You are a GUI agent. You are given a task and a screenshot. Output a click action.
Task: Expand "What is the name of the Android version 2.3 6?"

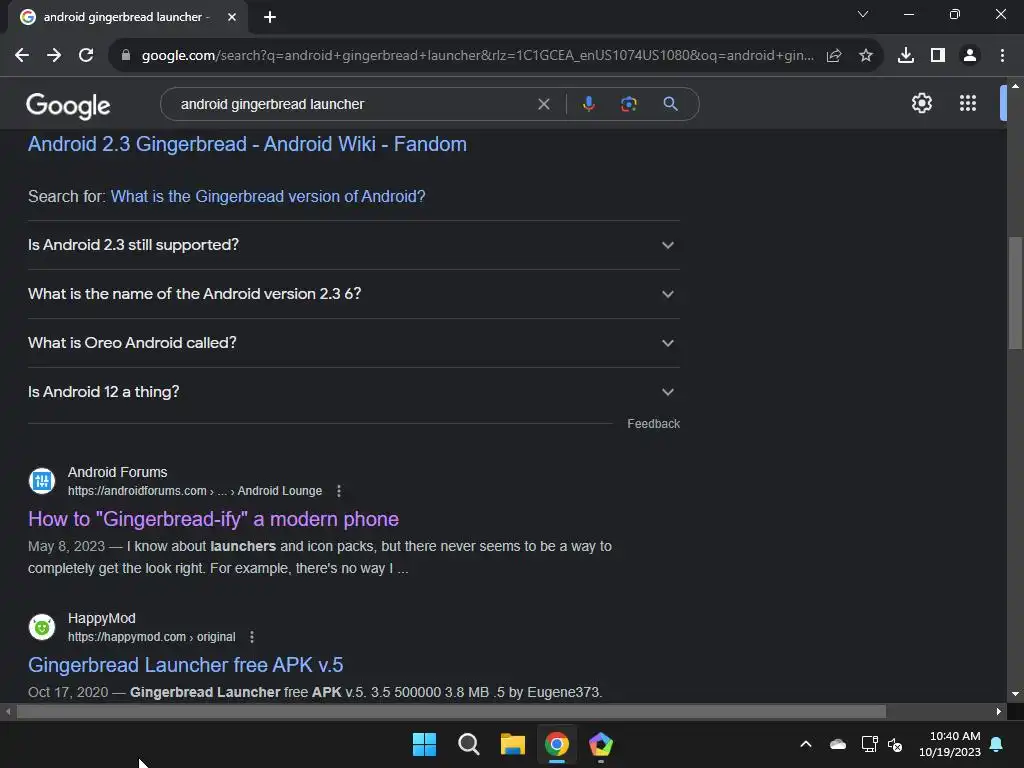click(x=354, y=294)
